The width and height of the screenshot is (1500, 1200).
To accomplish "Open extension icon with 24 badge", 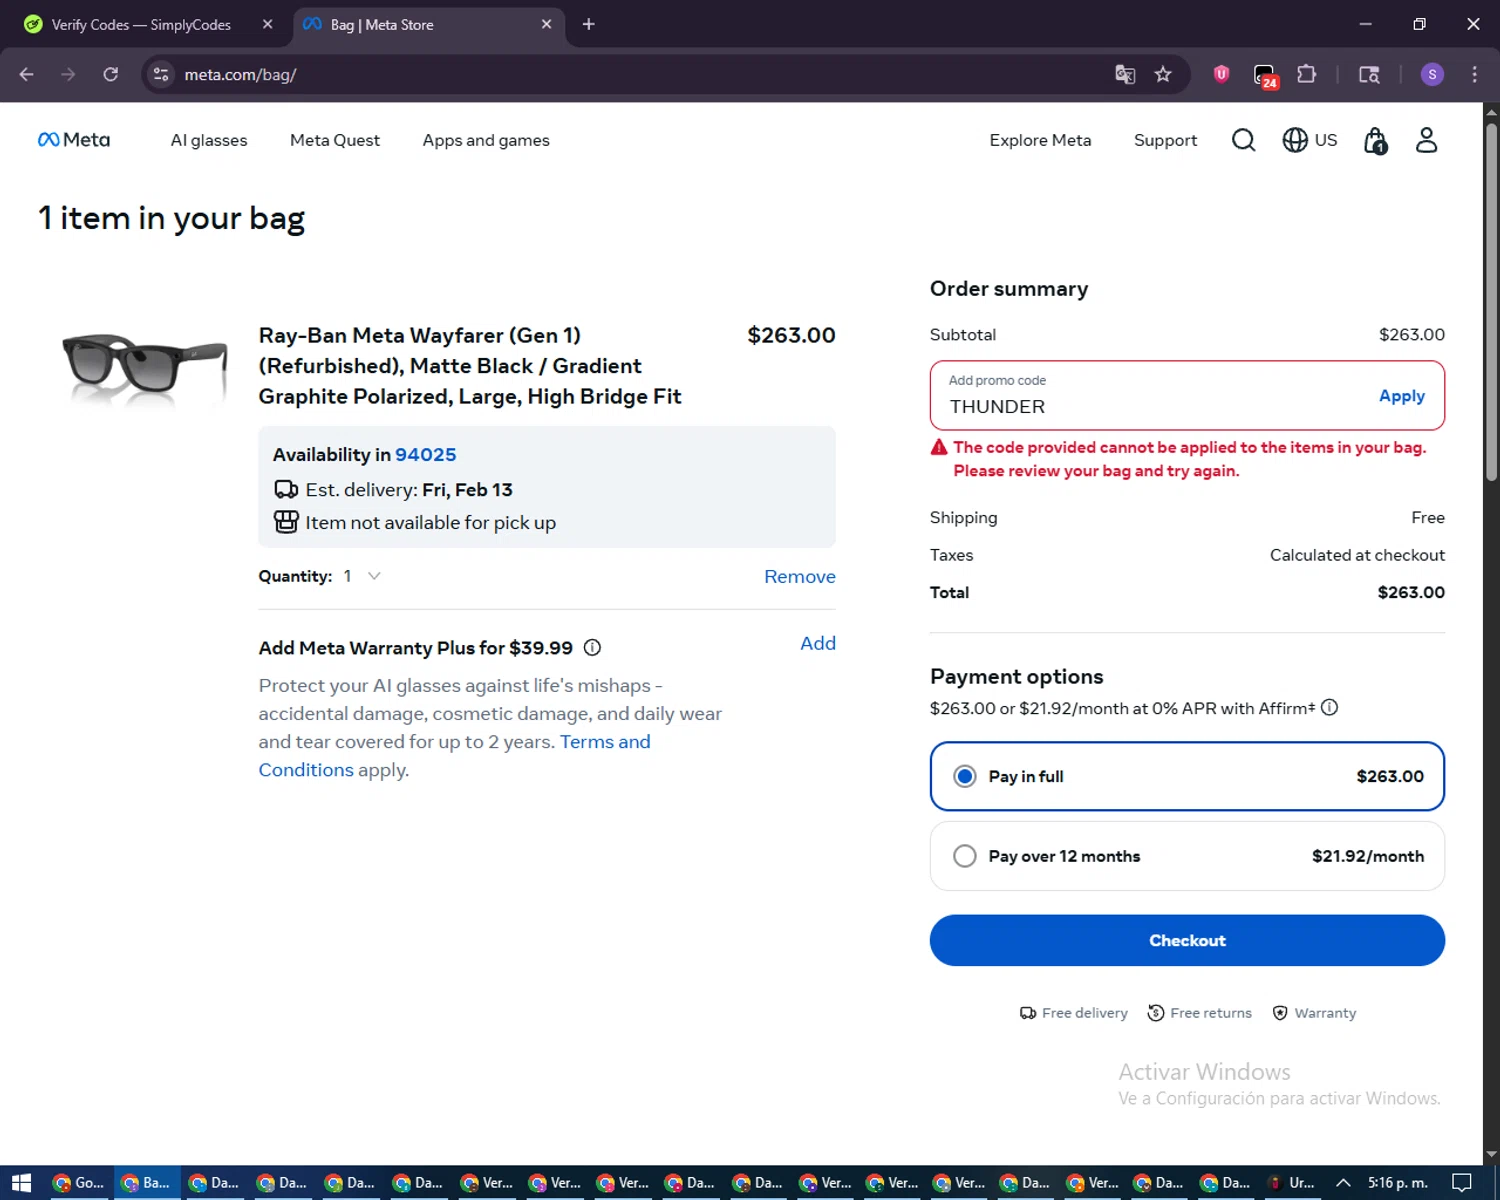I will click(1265, 76).
